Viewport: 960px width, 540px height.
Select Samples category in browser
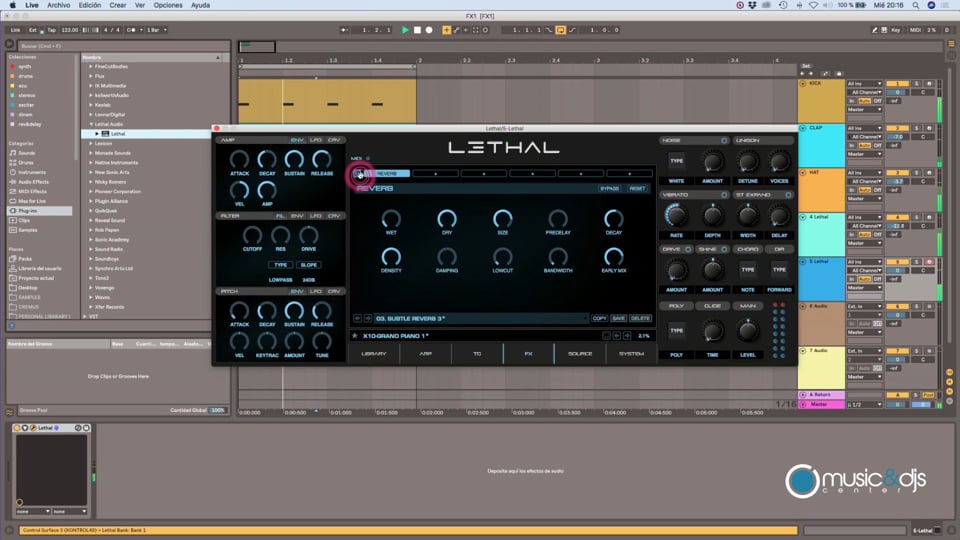(x=28, y=230)
